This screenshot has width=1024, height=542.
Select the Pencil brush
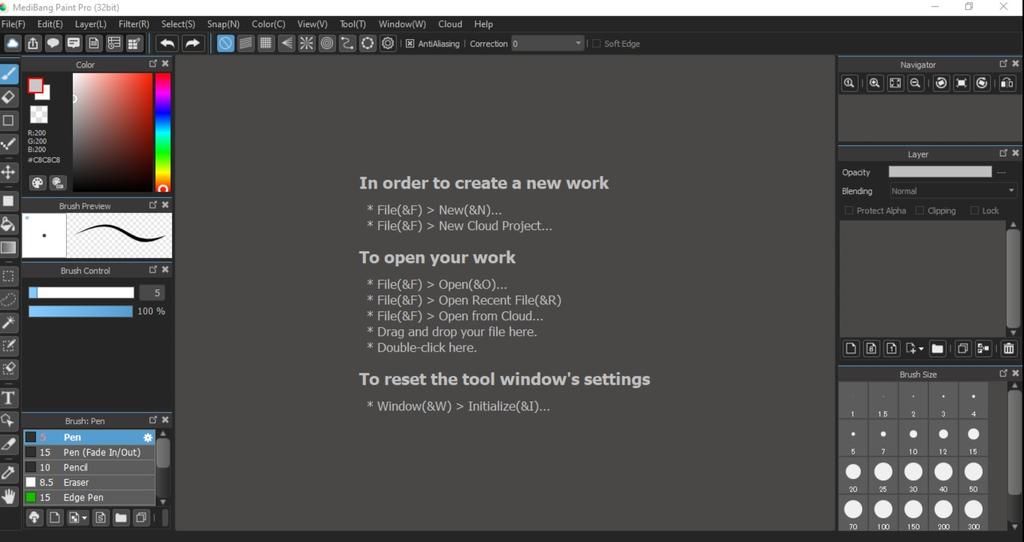(x=89, y=467)
